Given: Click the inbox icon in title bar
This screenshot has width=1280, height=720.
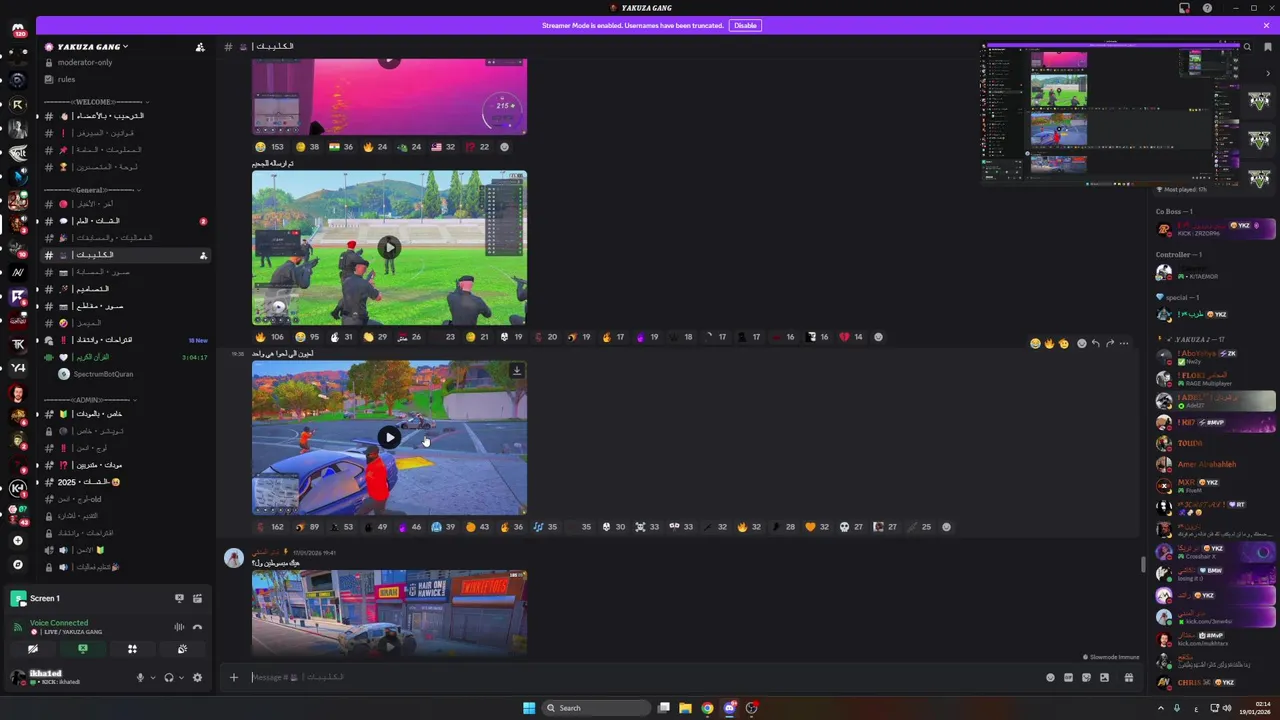Looking at the screenshot, I should 1184,8.
